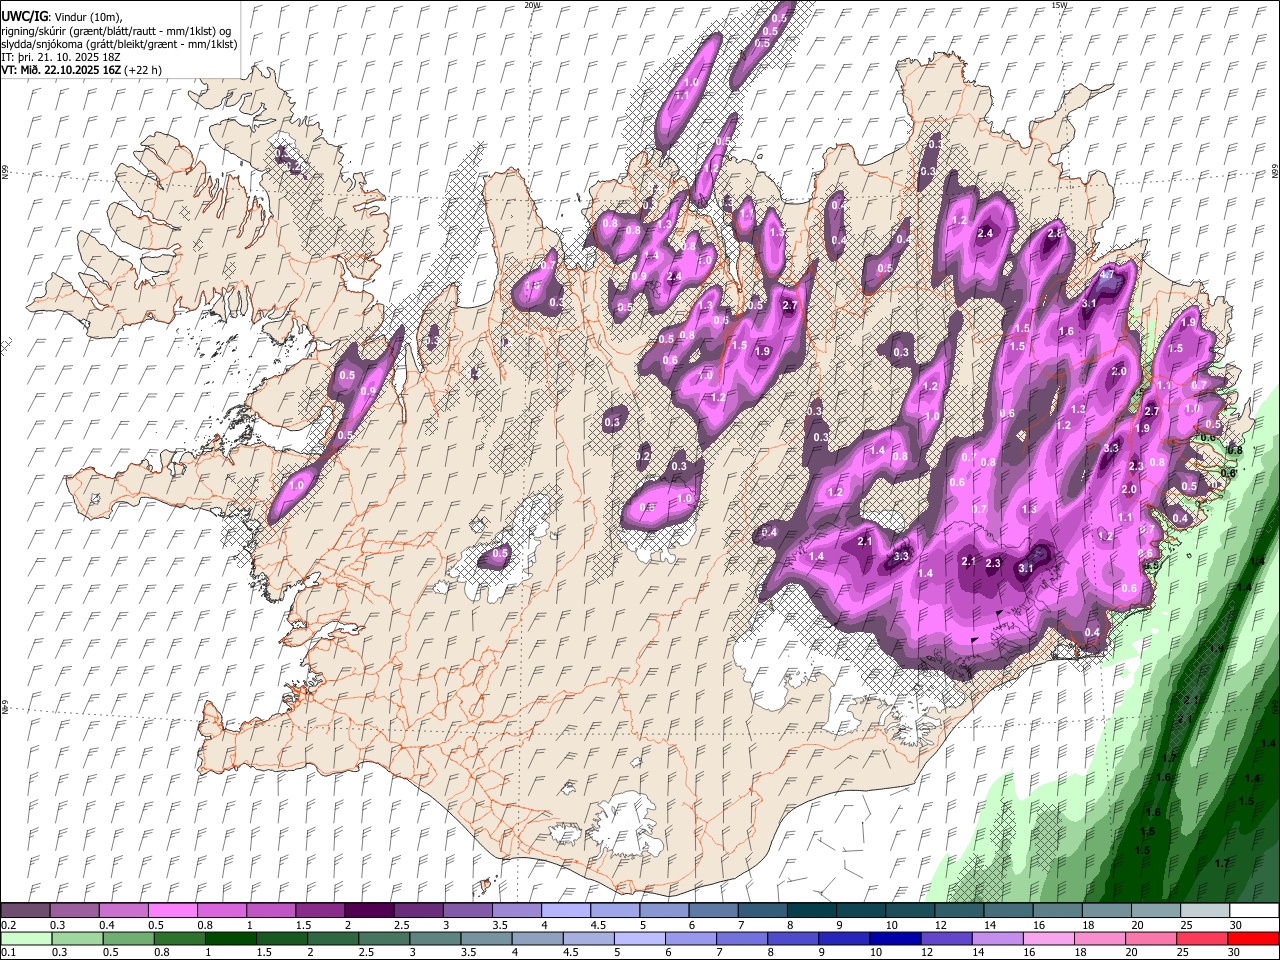
Task: Pick the pale periwinkle 5–6 rain legend swatch
Action: [x=639, y=938]
